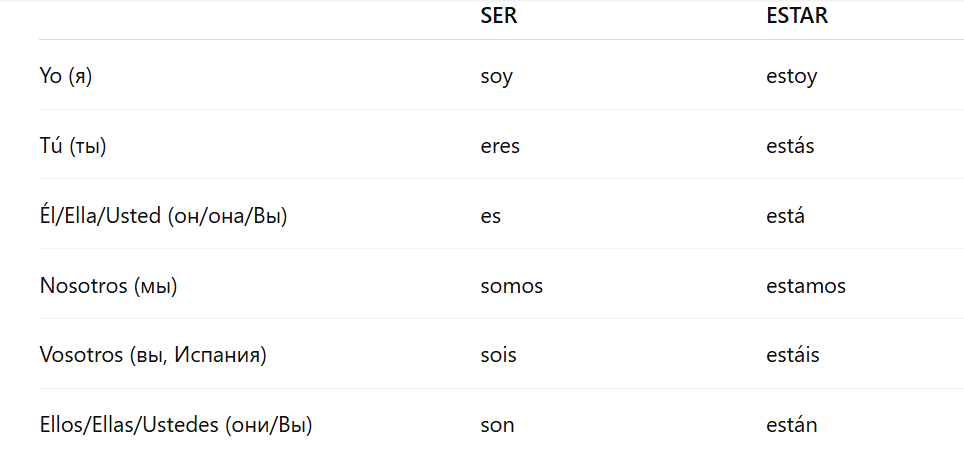Click the SER column header

pyautogui.click(x=498, y=17)
